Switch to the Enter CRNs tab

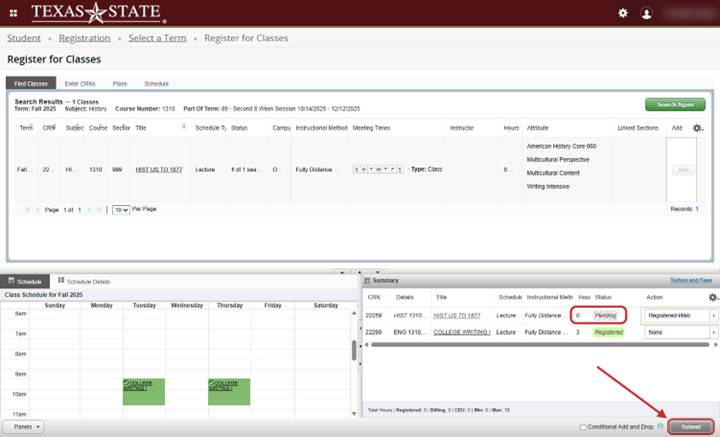pyautogui.click(x=79, y=83)
